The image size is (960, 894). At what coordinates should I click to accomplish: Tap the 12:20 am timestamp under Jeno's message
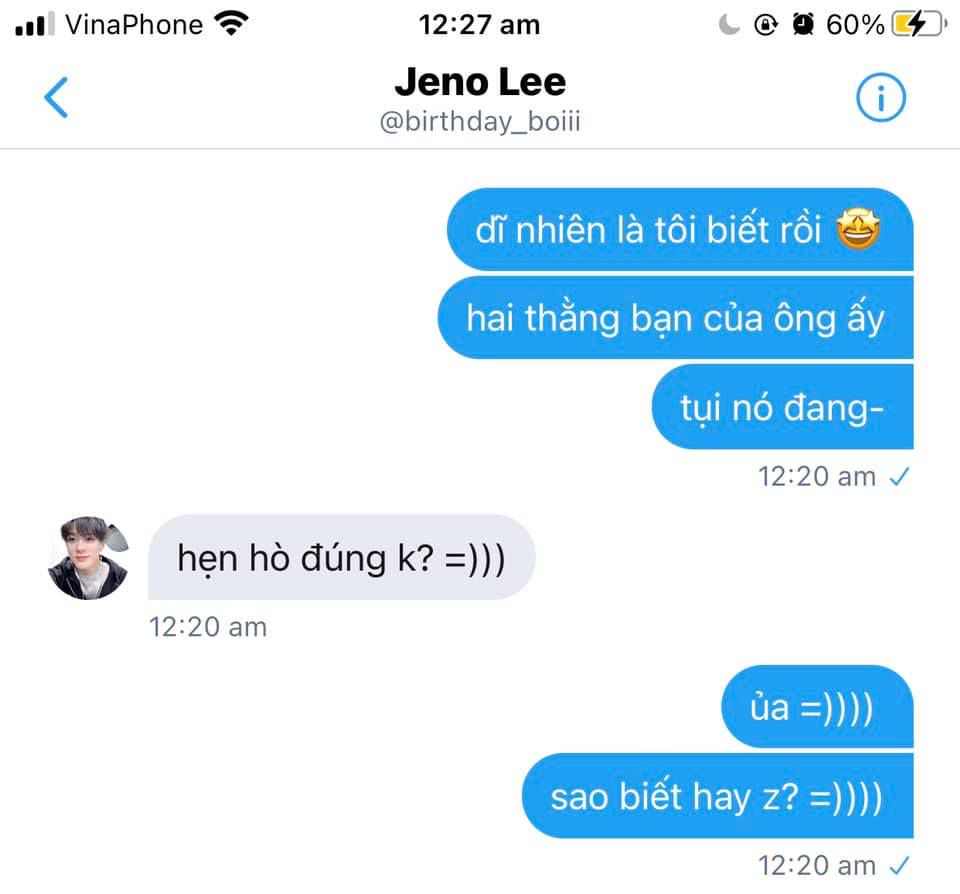208,627
